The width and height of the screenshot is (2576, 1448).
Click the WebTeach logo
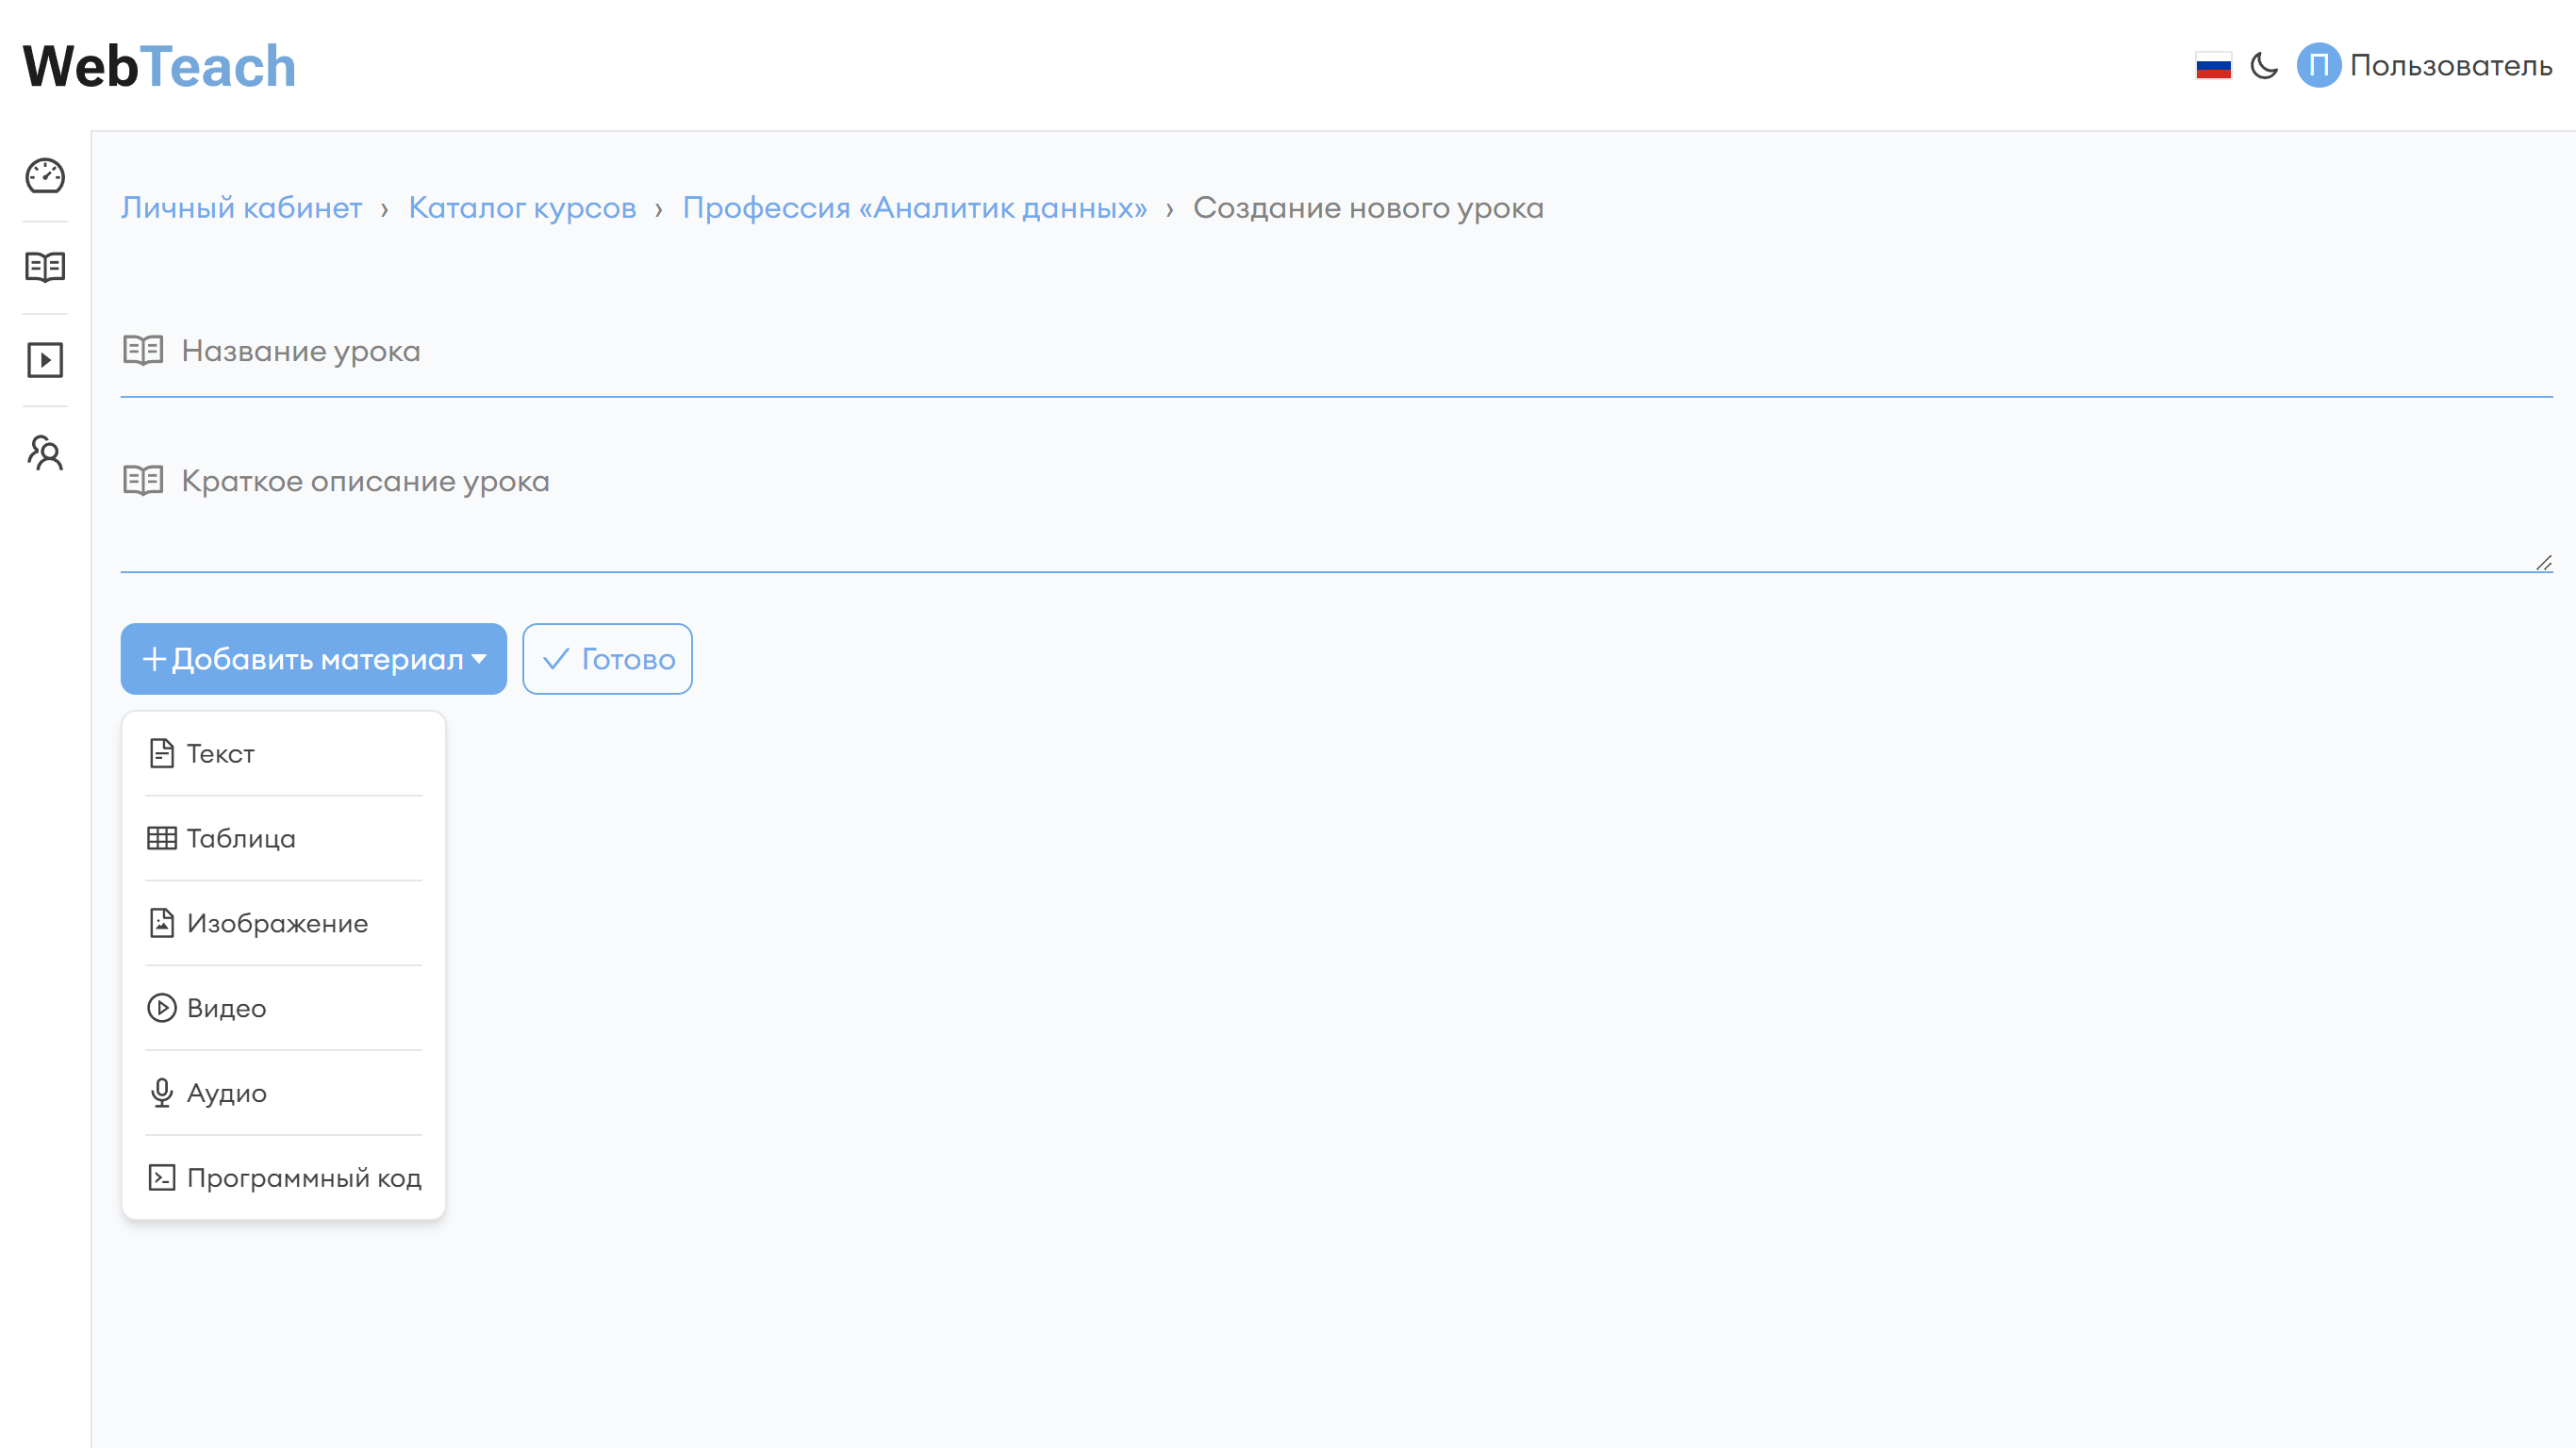(x=160, y=66)
